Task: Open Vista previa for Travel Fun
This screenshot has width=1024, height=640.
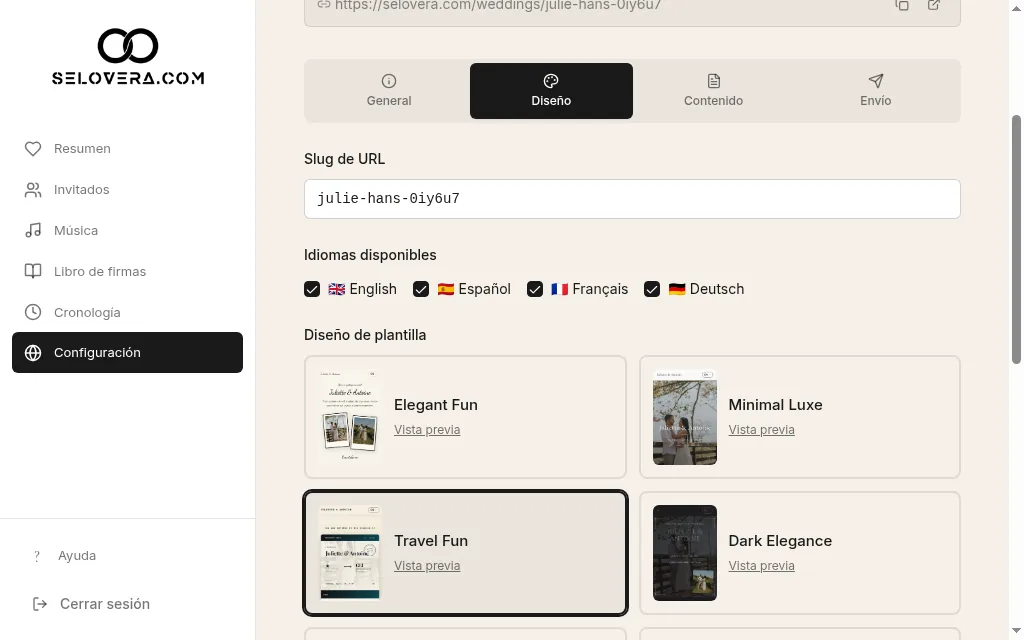Action: pyautogui.click(x=427, y=566)
